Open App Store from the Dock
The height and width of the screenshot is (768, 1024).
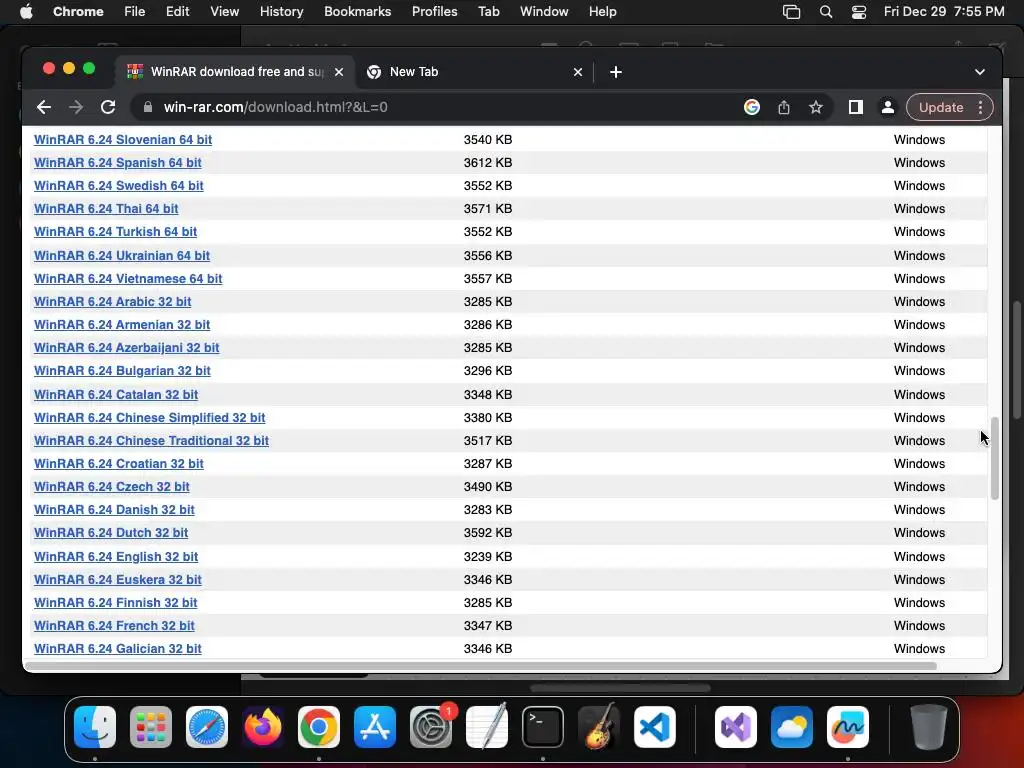tap(375, 727)
